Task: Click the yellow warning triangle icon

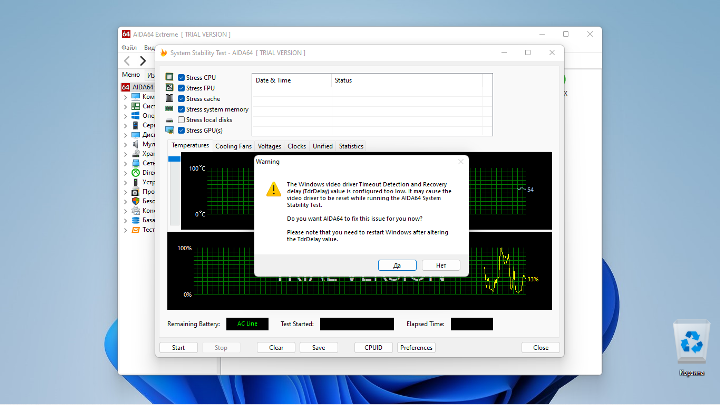Action: tap(274, 189)
